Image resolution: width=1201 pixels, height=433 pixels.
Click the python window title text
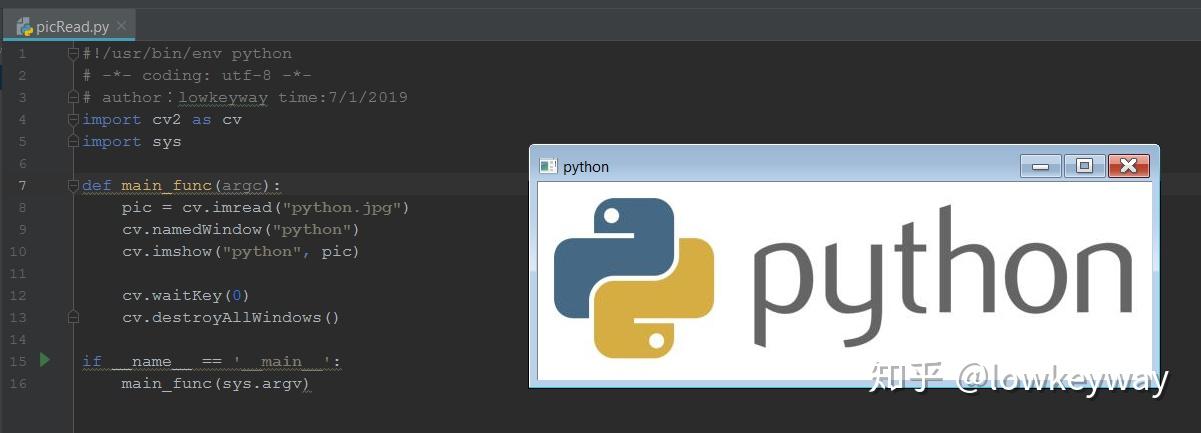tap(586, 167)
